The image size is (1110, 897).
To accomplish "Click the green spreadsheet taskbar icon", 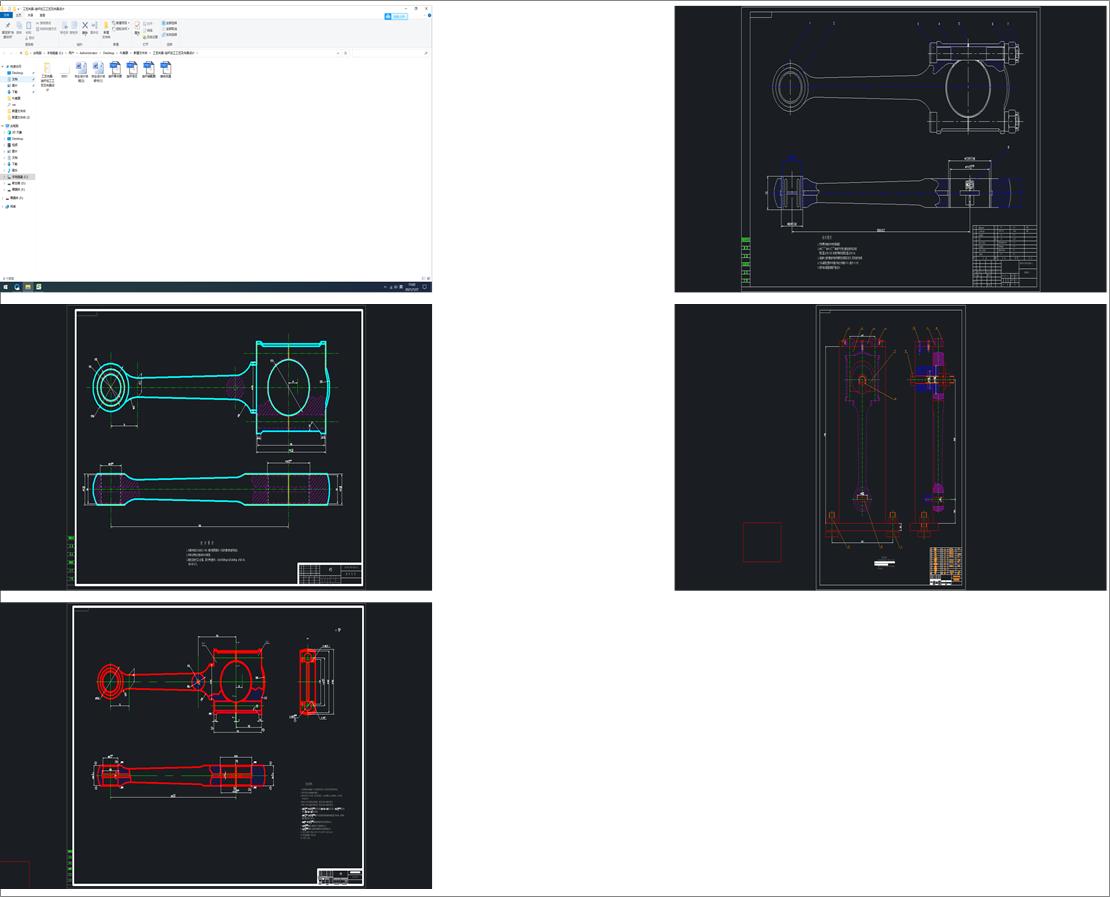I will click(38, 287).
